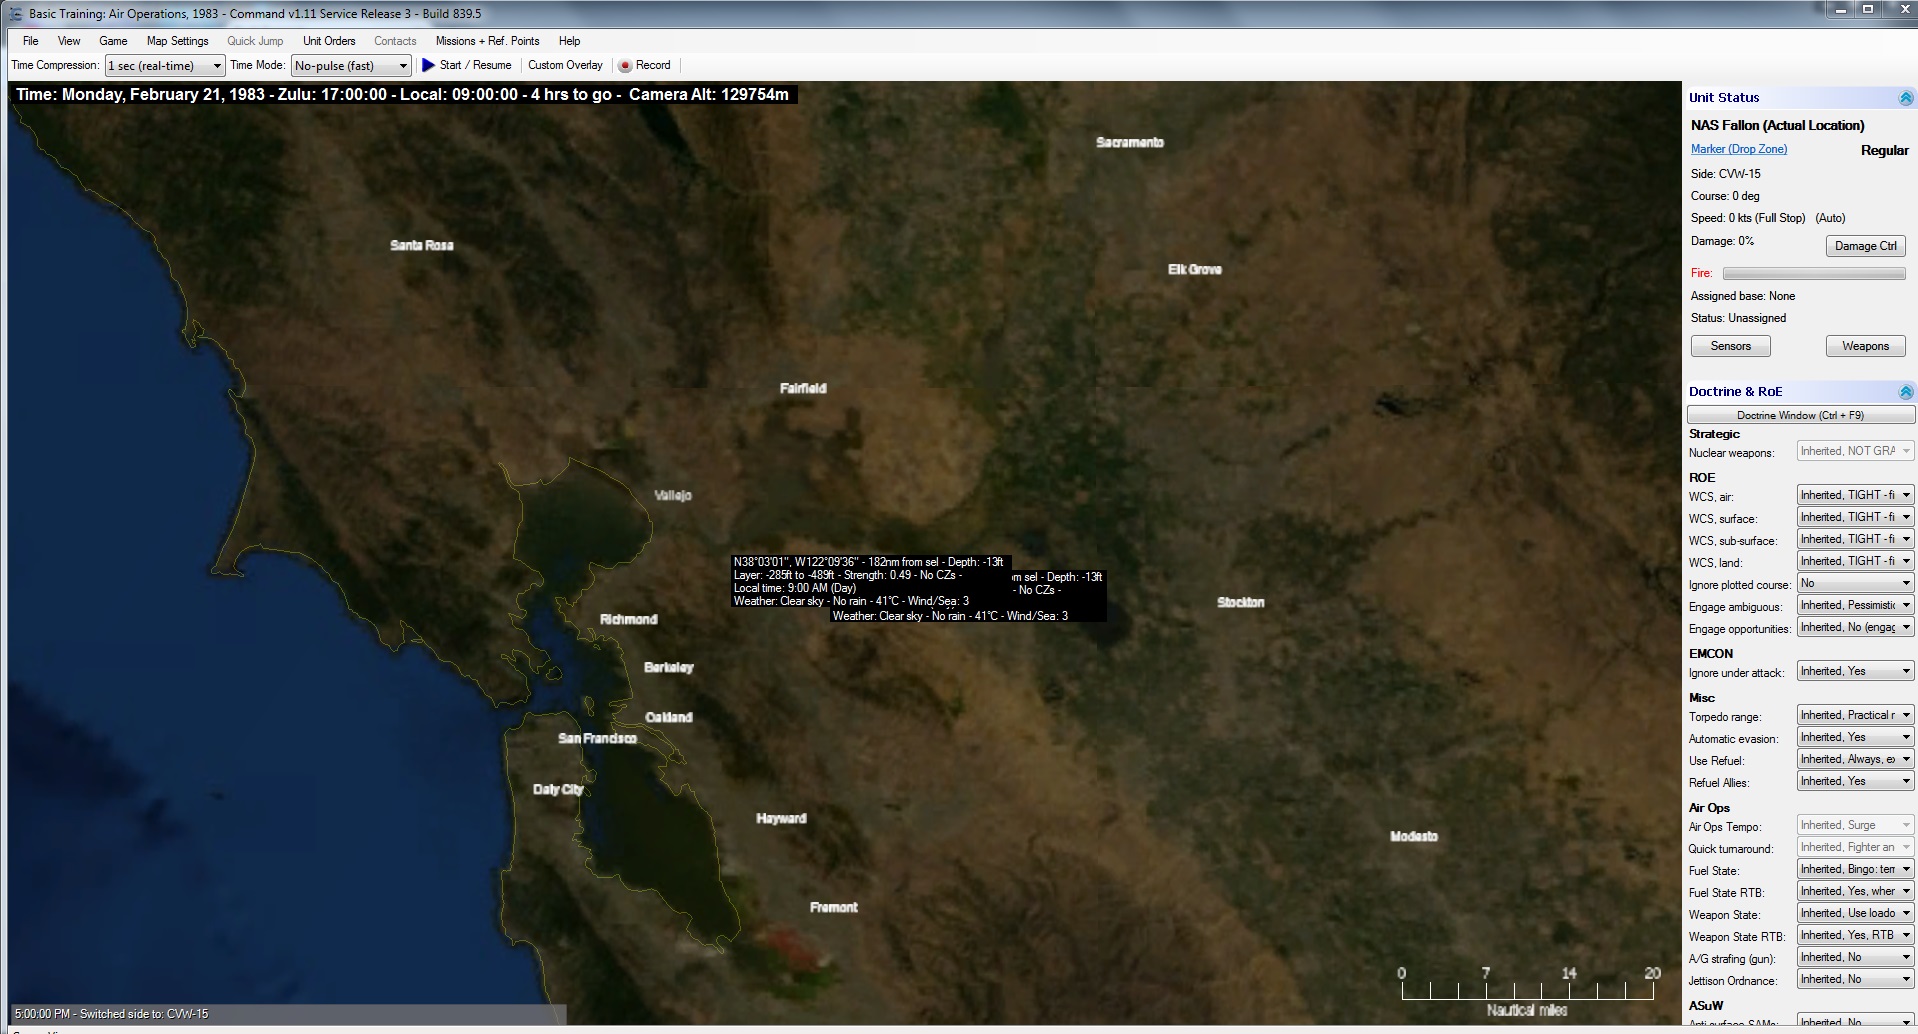Image resolution: width=1918 pixels, height=1034 pixels.
Task: Click the NAS Fallon unit name
Action: 1777,125
